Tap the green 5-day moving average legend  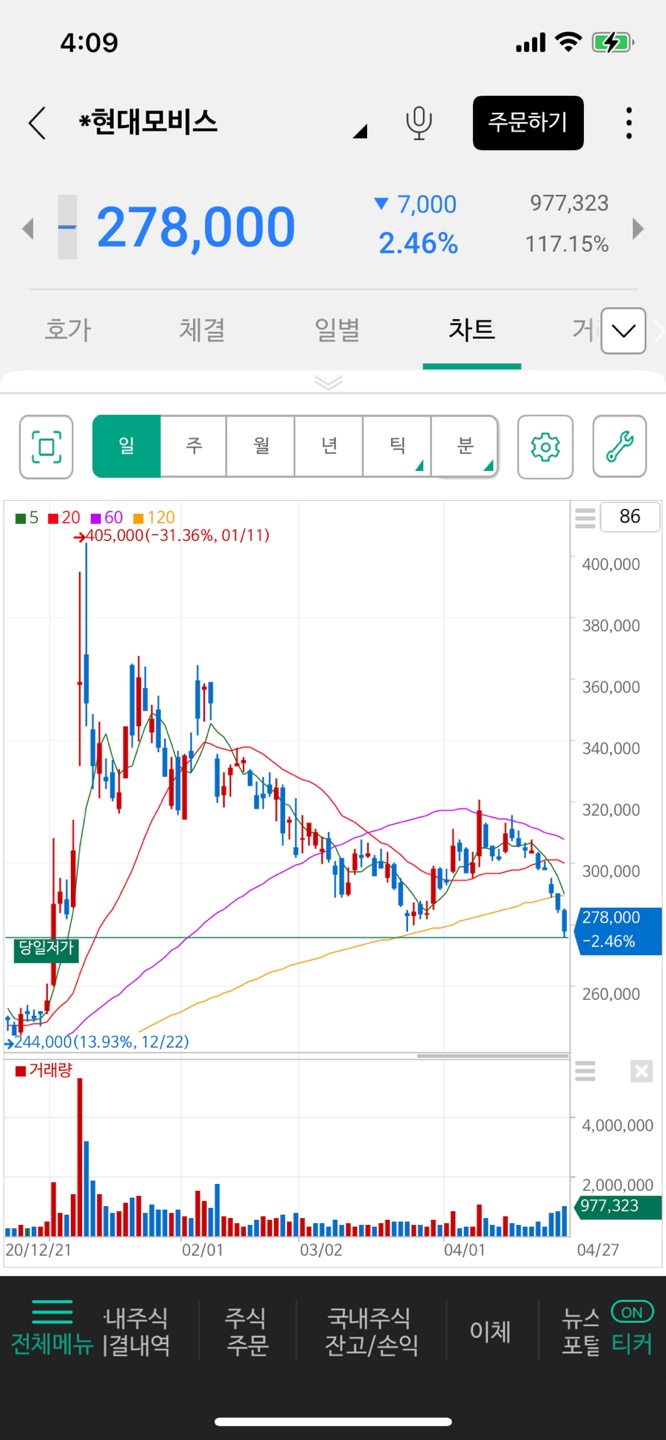tap(27, 518)
